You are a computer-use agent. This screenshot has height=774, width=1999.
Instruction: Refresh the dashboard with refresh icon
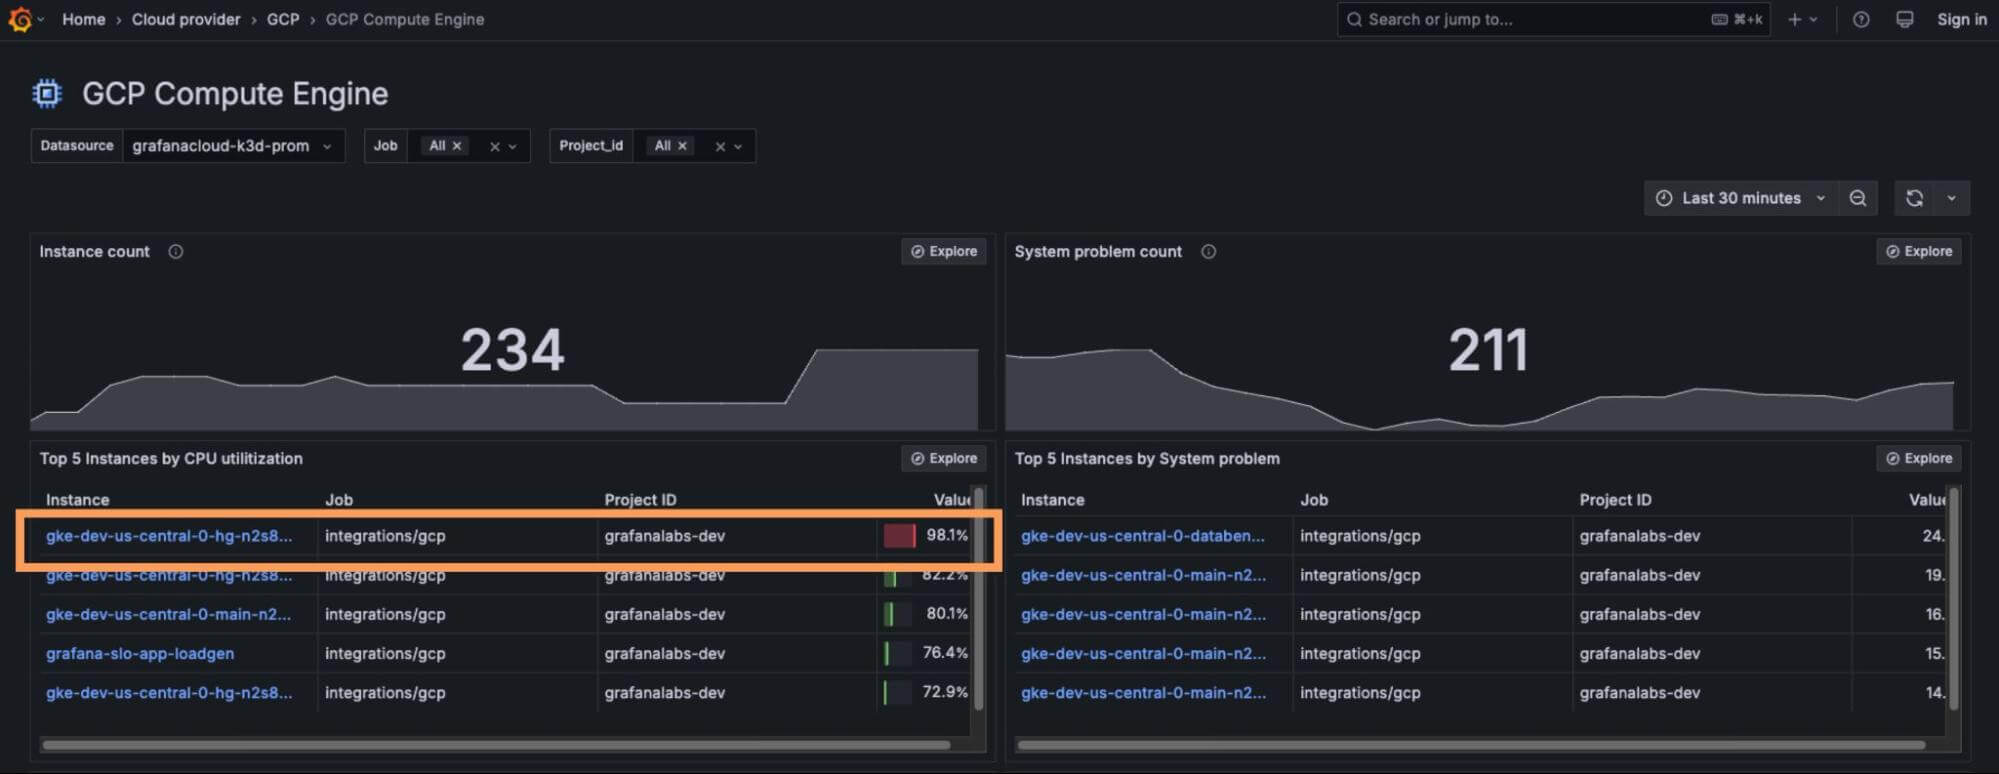tap(1914, 198)
